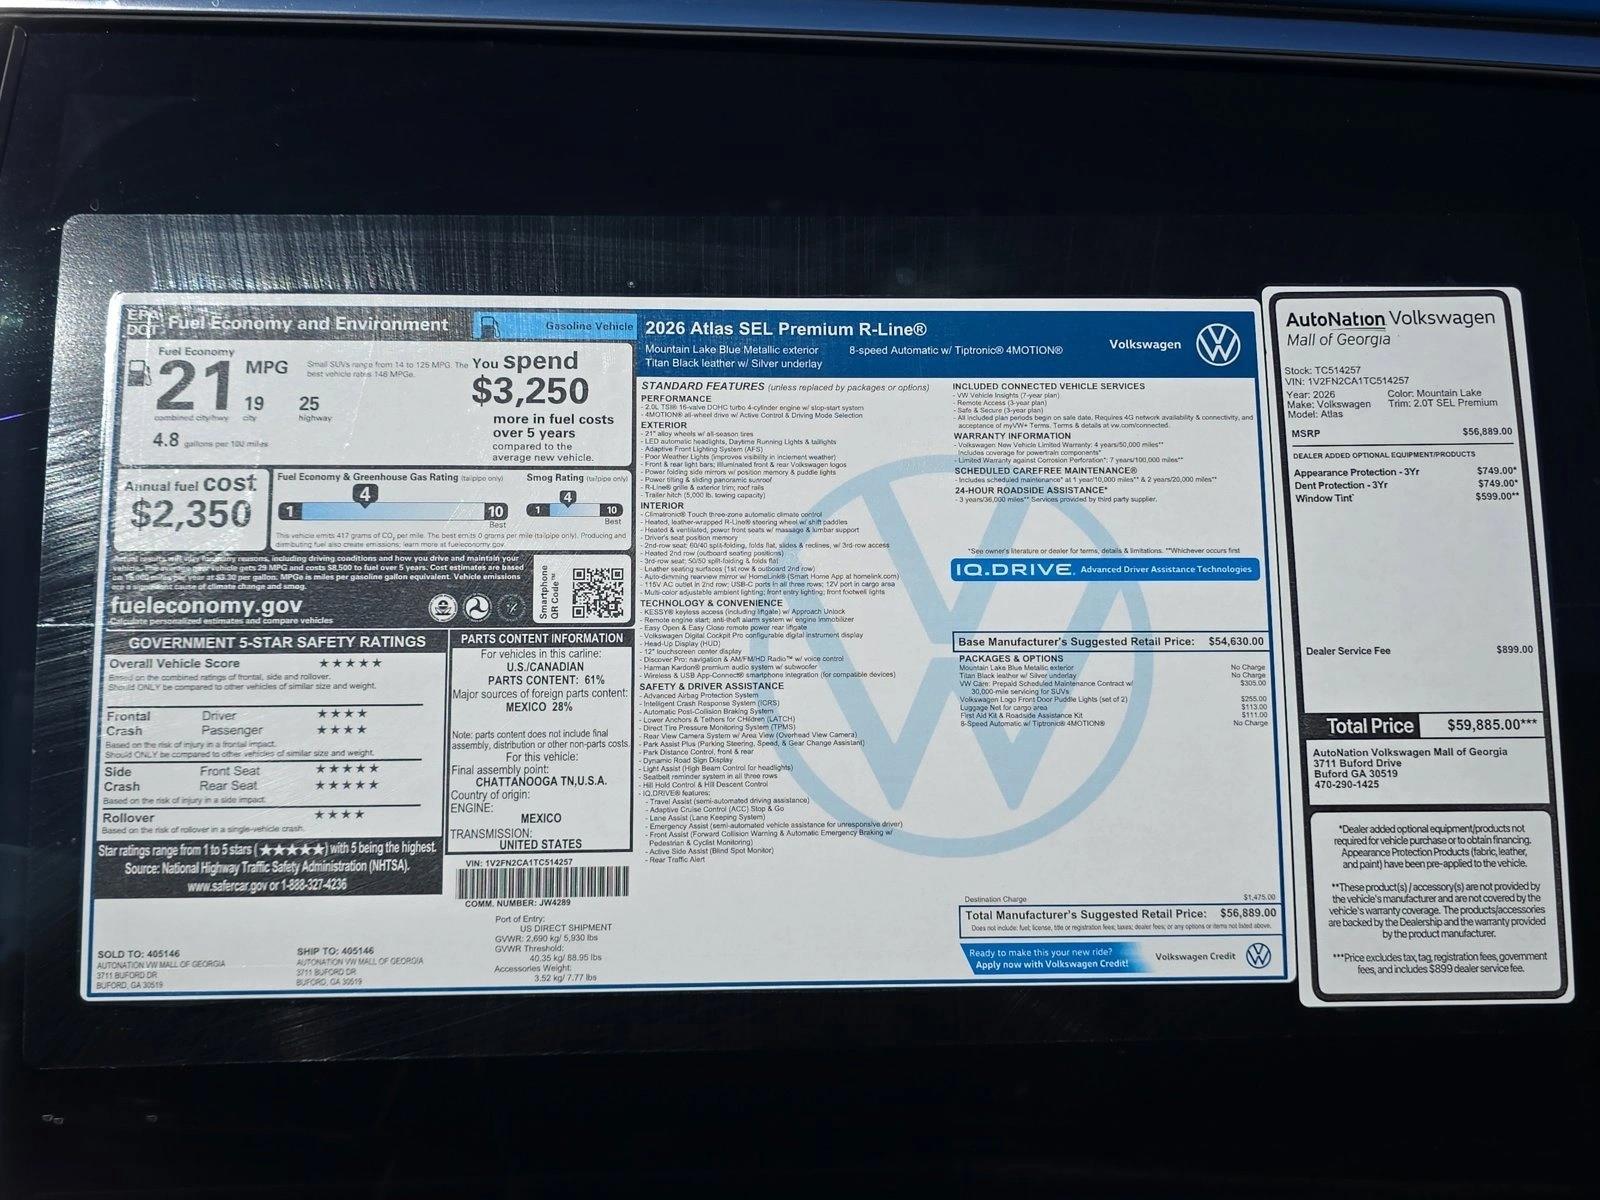1600x1200 pixels.
Task: Click the Volkswagen logo in blue header
Action: point(1217,344)
